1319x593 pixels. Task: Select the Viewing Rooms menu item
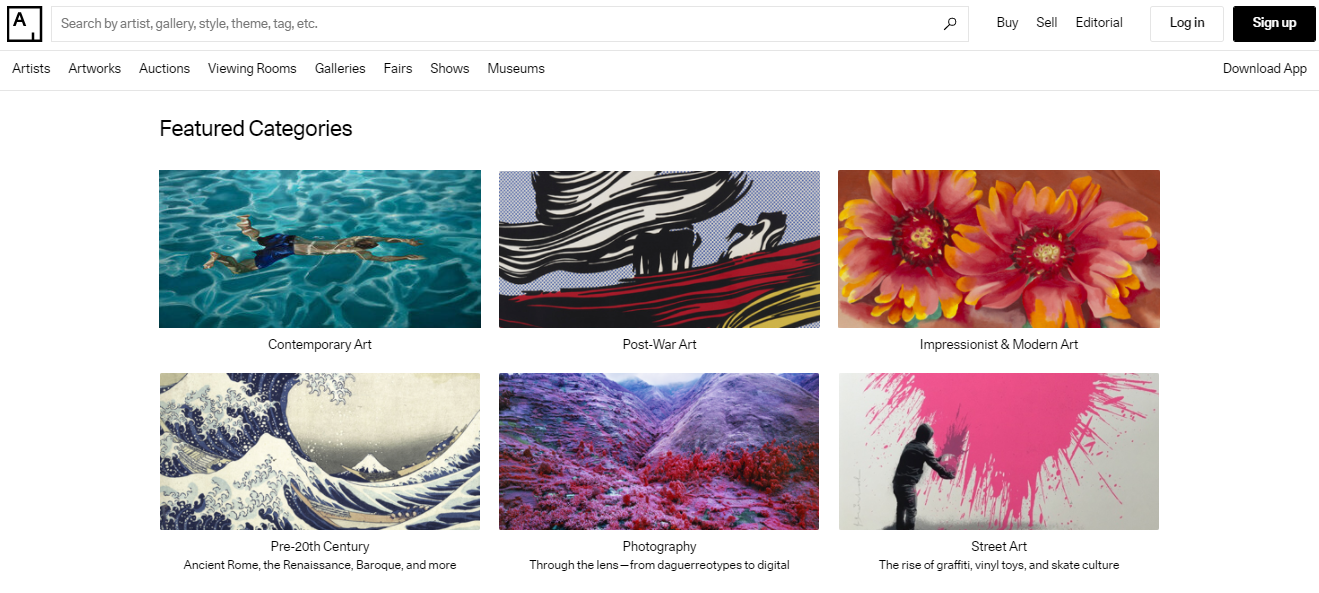click(252, 68)
